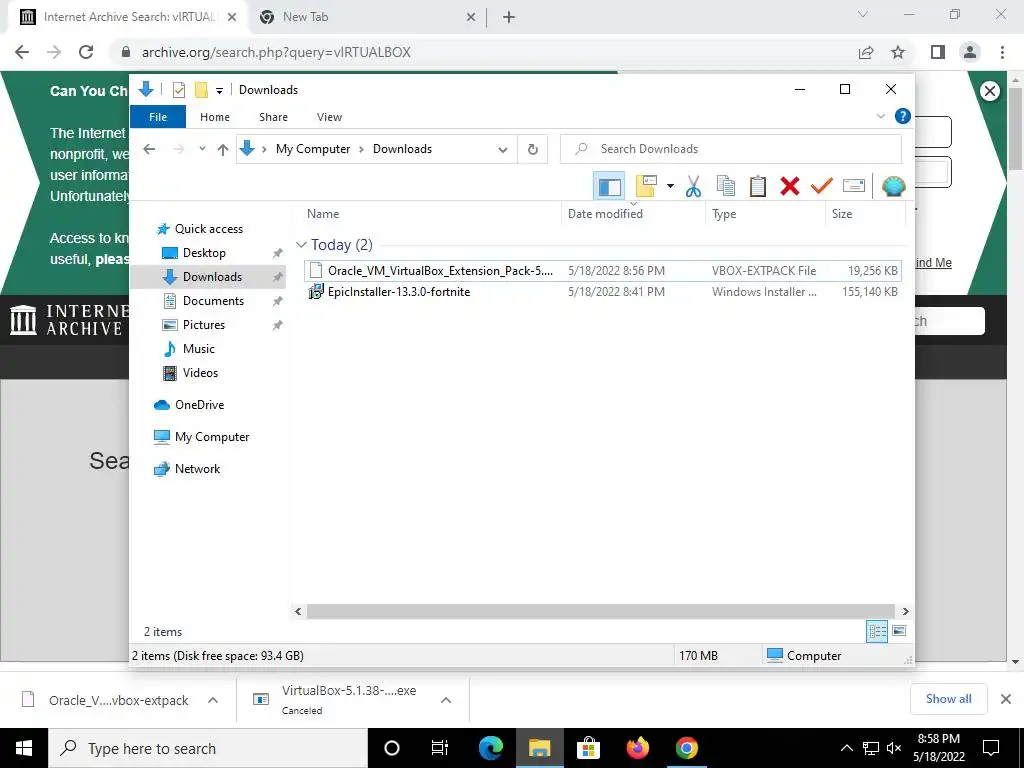Viewport: 1024px width, 768px height.
Task: Toggle the navigation pane layout button
Action: (x=609, y=187)
